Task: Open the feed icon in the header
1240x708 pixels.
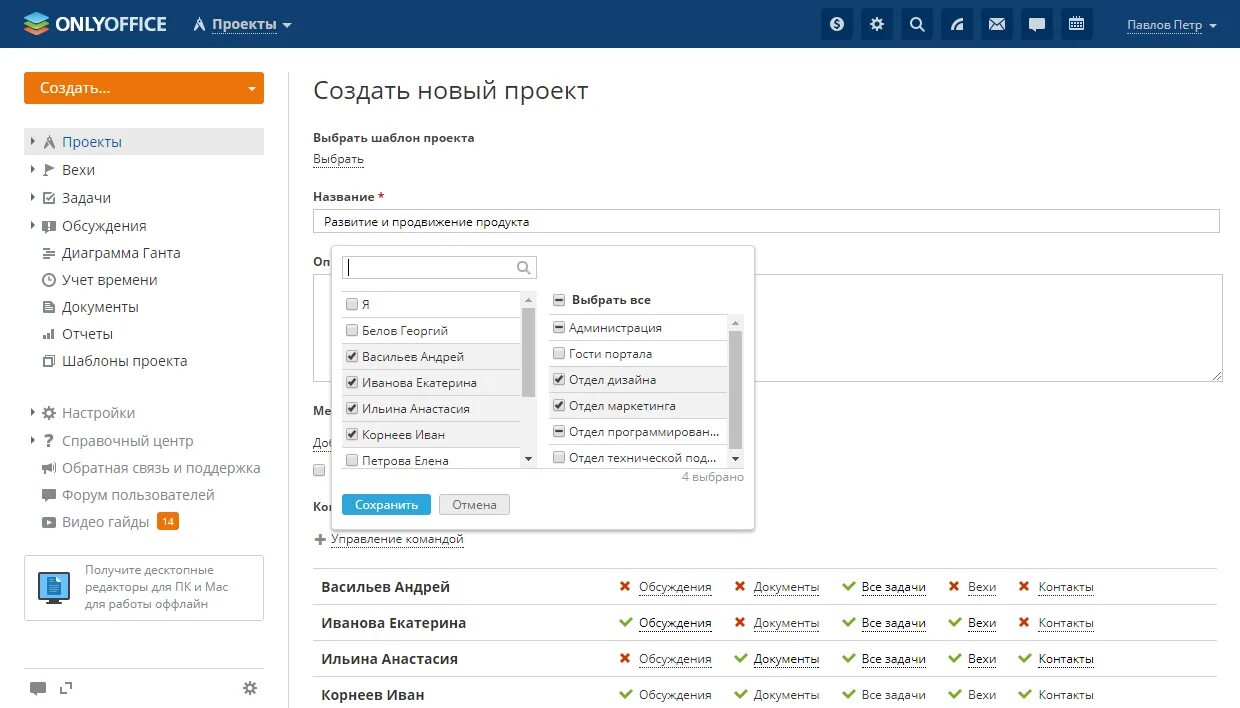Action: coord(957,24)
